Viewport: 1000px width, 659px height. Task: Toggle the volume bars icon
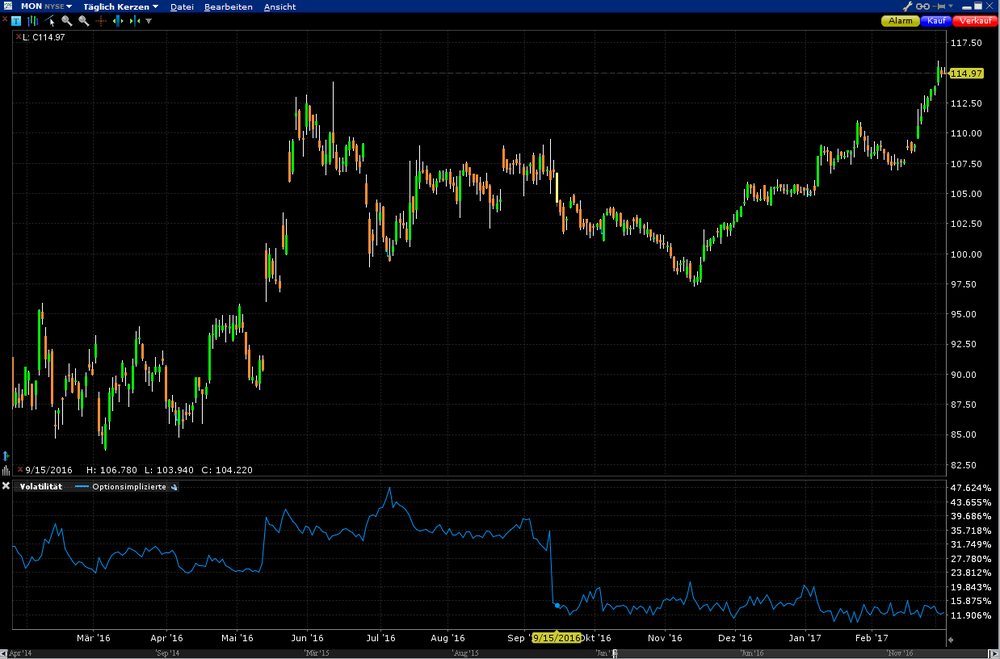[6, 471]
